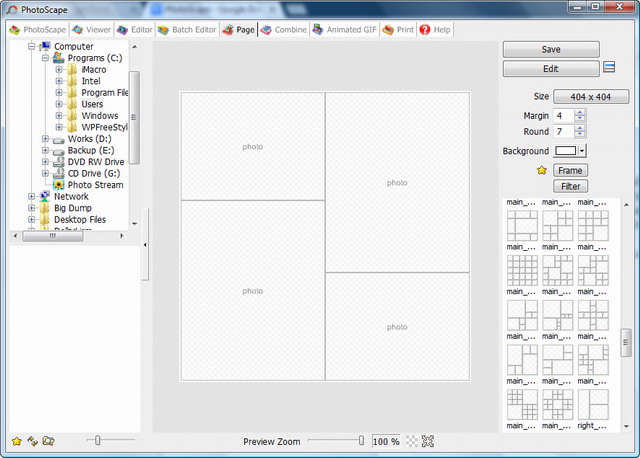Click the refresh arrows icon in bottom status bar
640x458 pixels.
(x=32, y=441)
